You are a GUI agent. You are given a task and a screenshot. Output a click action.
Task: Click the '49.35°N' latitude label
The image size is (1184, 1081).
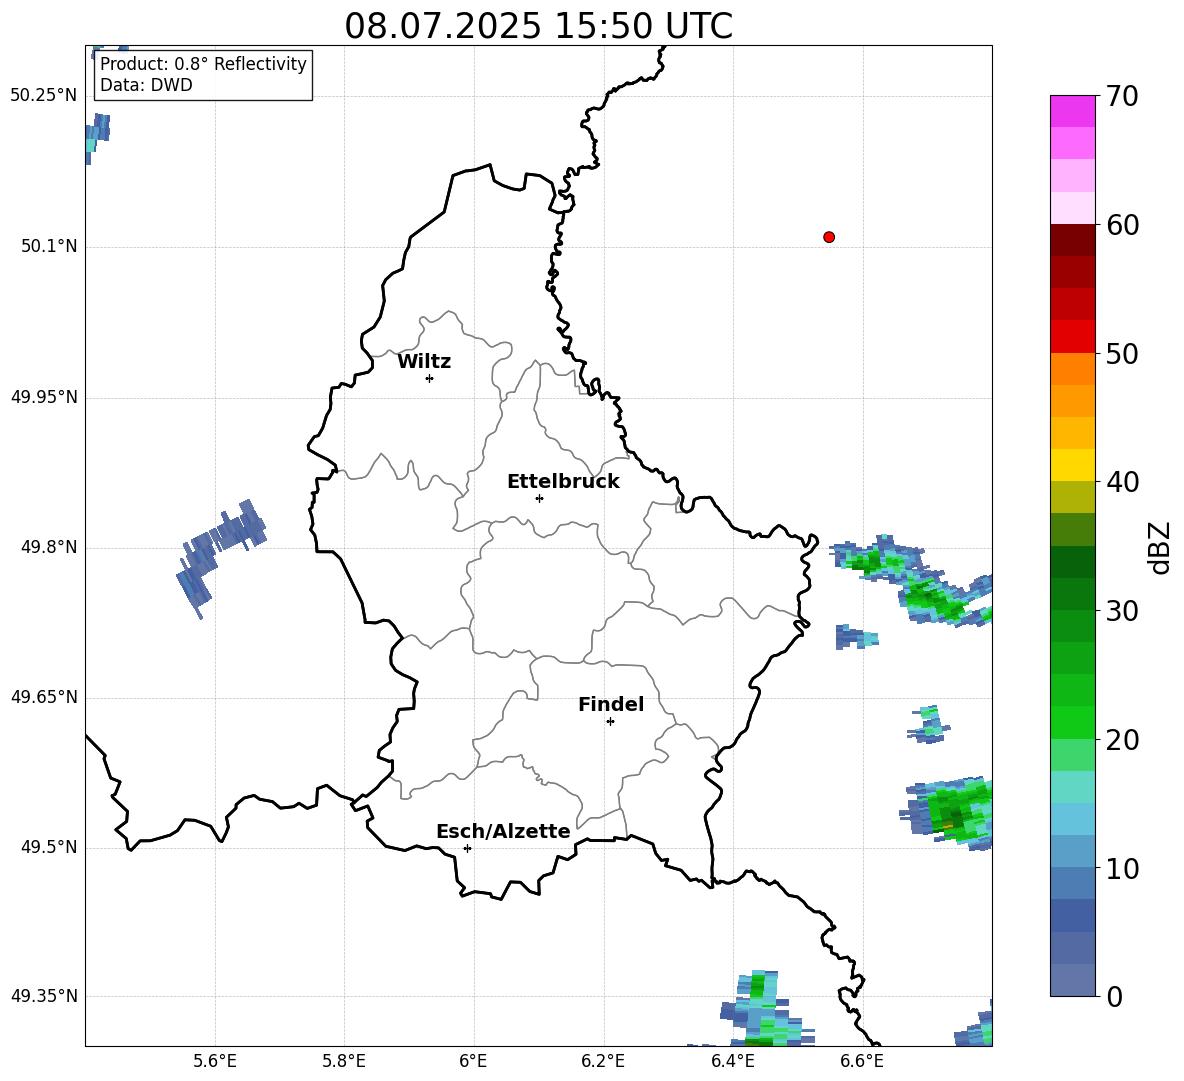coord(44,996)
